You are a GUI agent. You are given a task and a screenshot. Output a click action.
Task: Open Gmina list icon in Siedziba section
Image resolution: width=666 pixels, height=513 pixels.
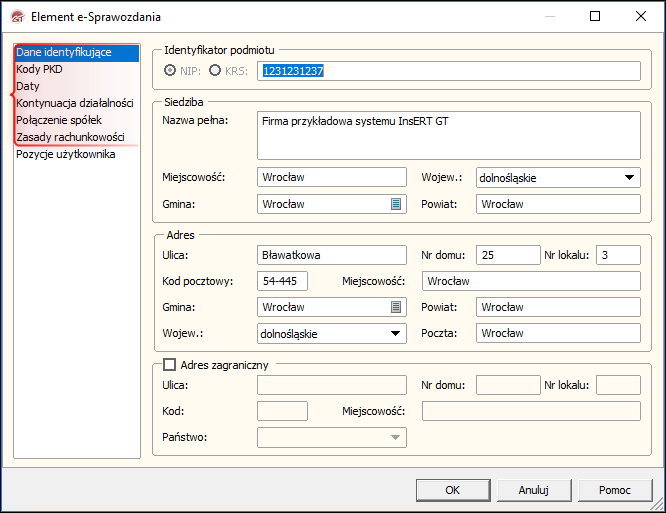395,204
